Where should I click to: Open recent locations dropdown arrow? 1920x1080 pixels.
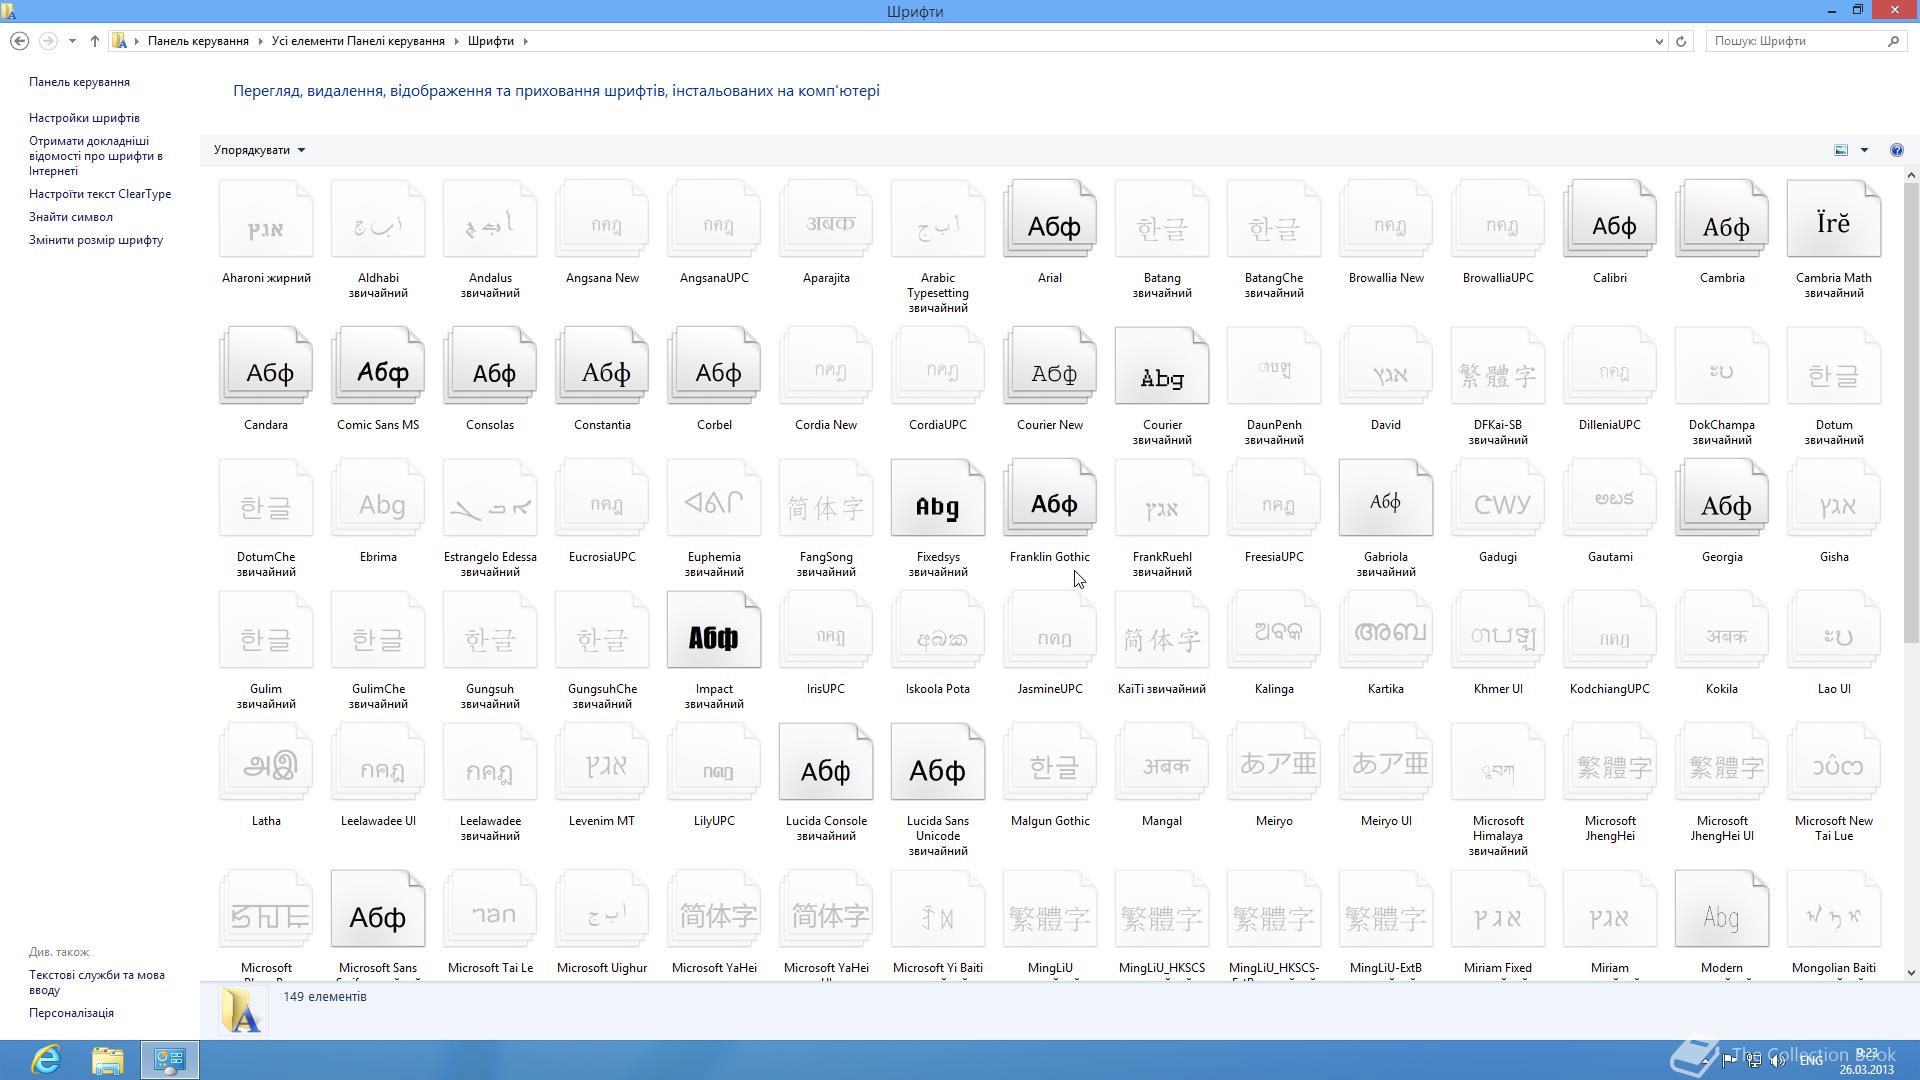tap(72, 41)
